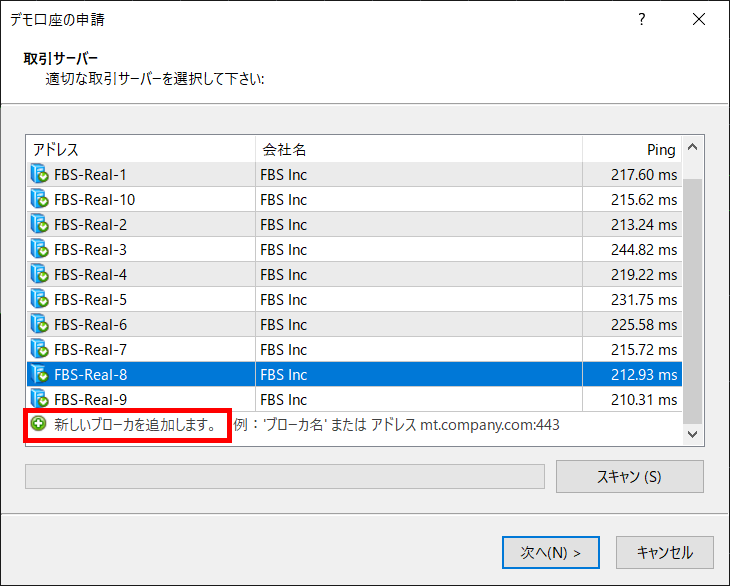Click the example text mt.company.com:443
The image size is (730, 586).
click(490, 425)
